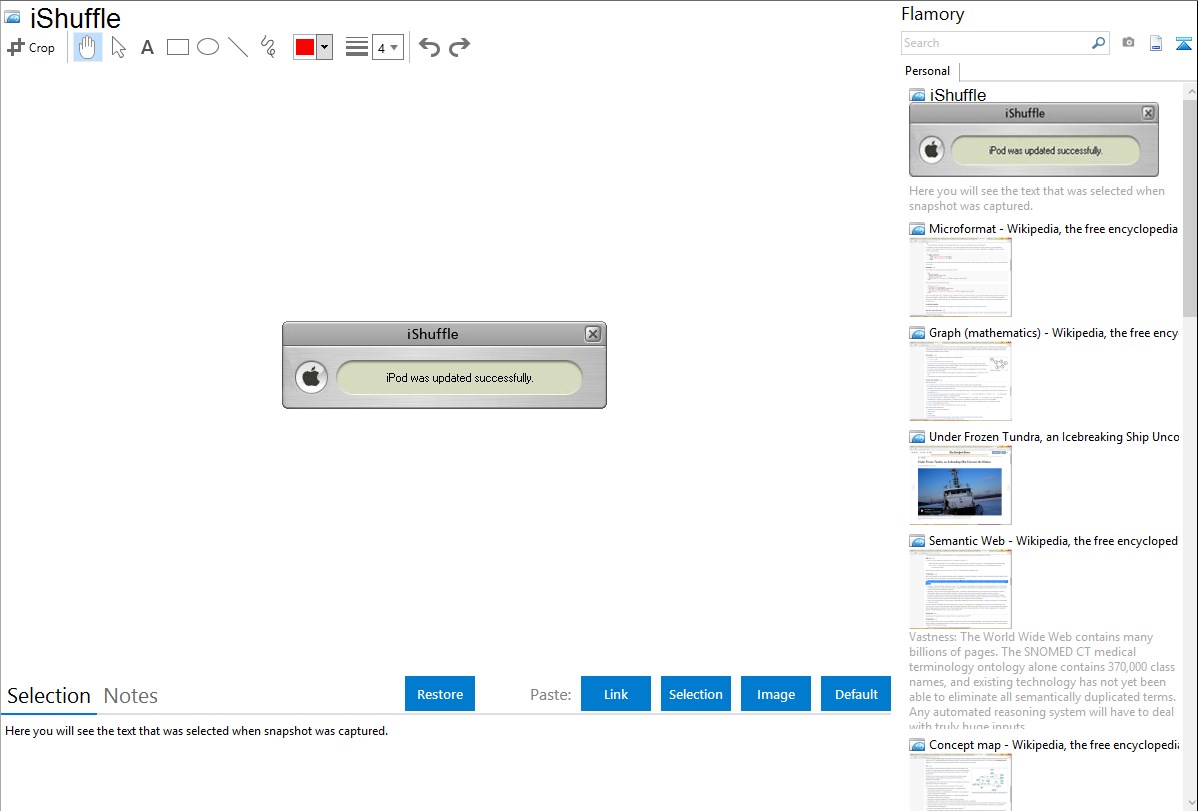
Task: Click the search magnifier icon
Action: (x=1099, y=43)
